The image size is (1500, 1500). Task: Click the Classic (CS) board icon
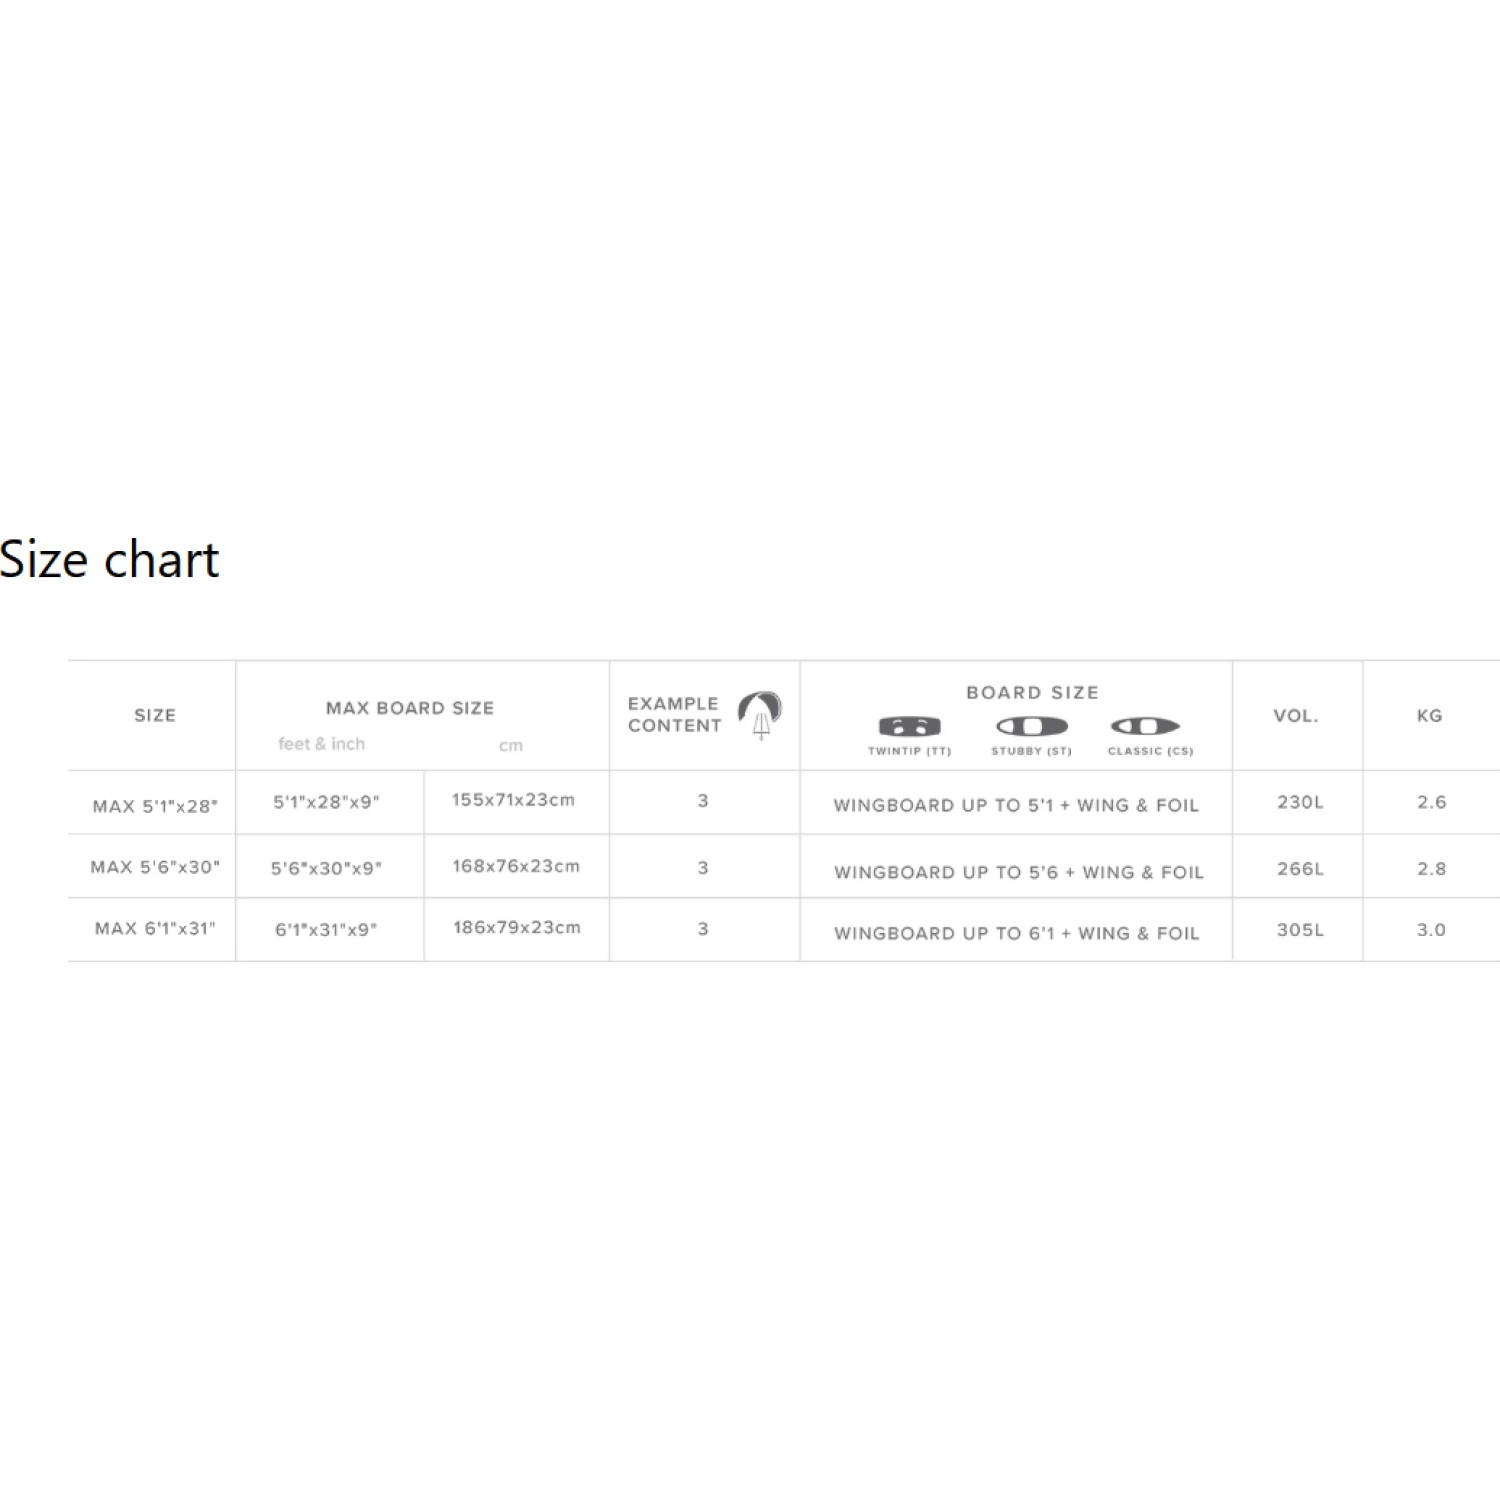click(1146, 726)
